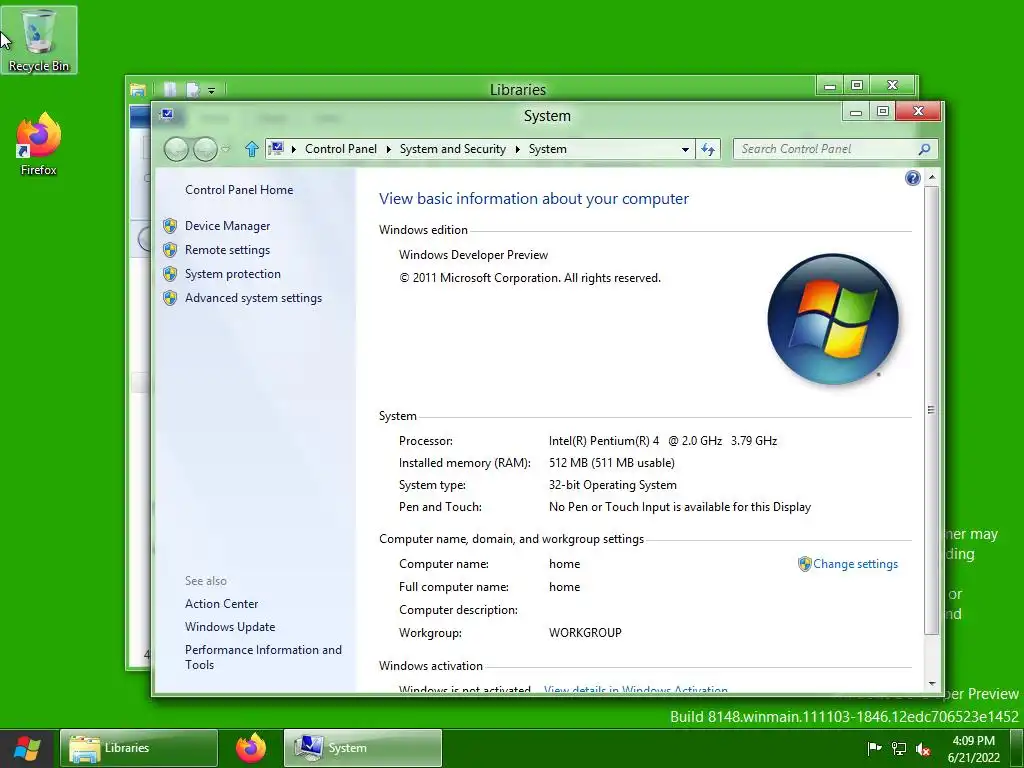
Task: Click the help question mark icon
Action: pyautogui.click(x=912, y=178)
